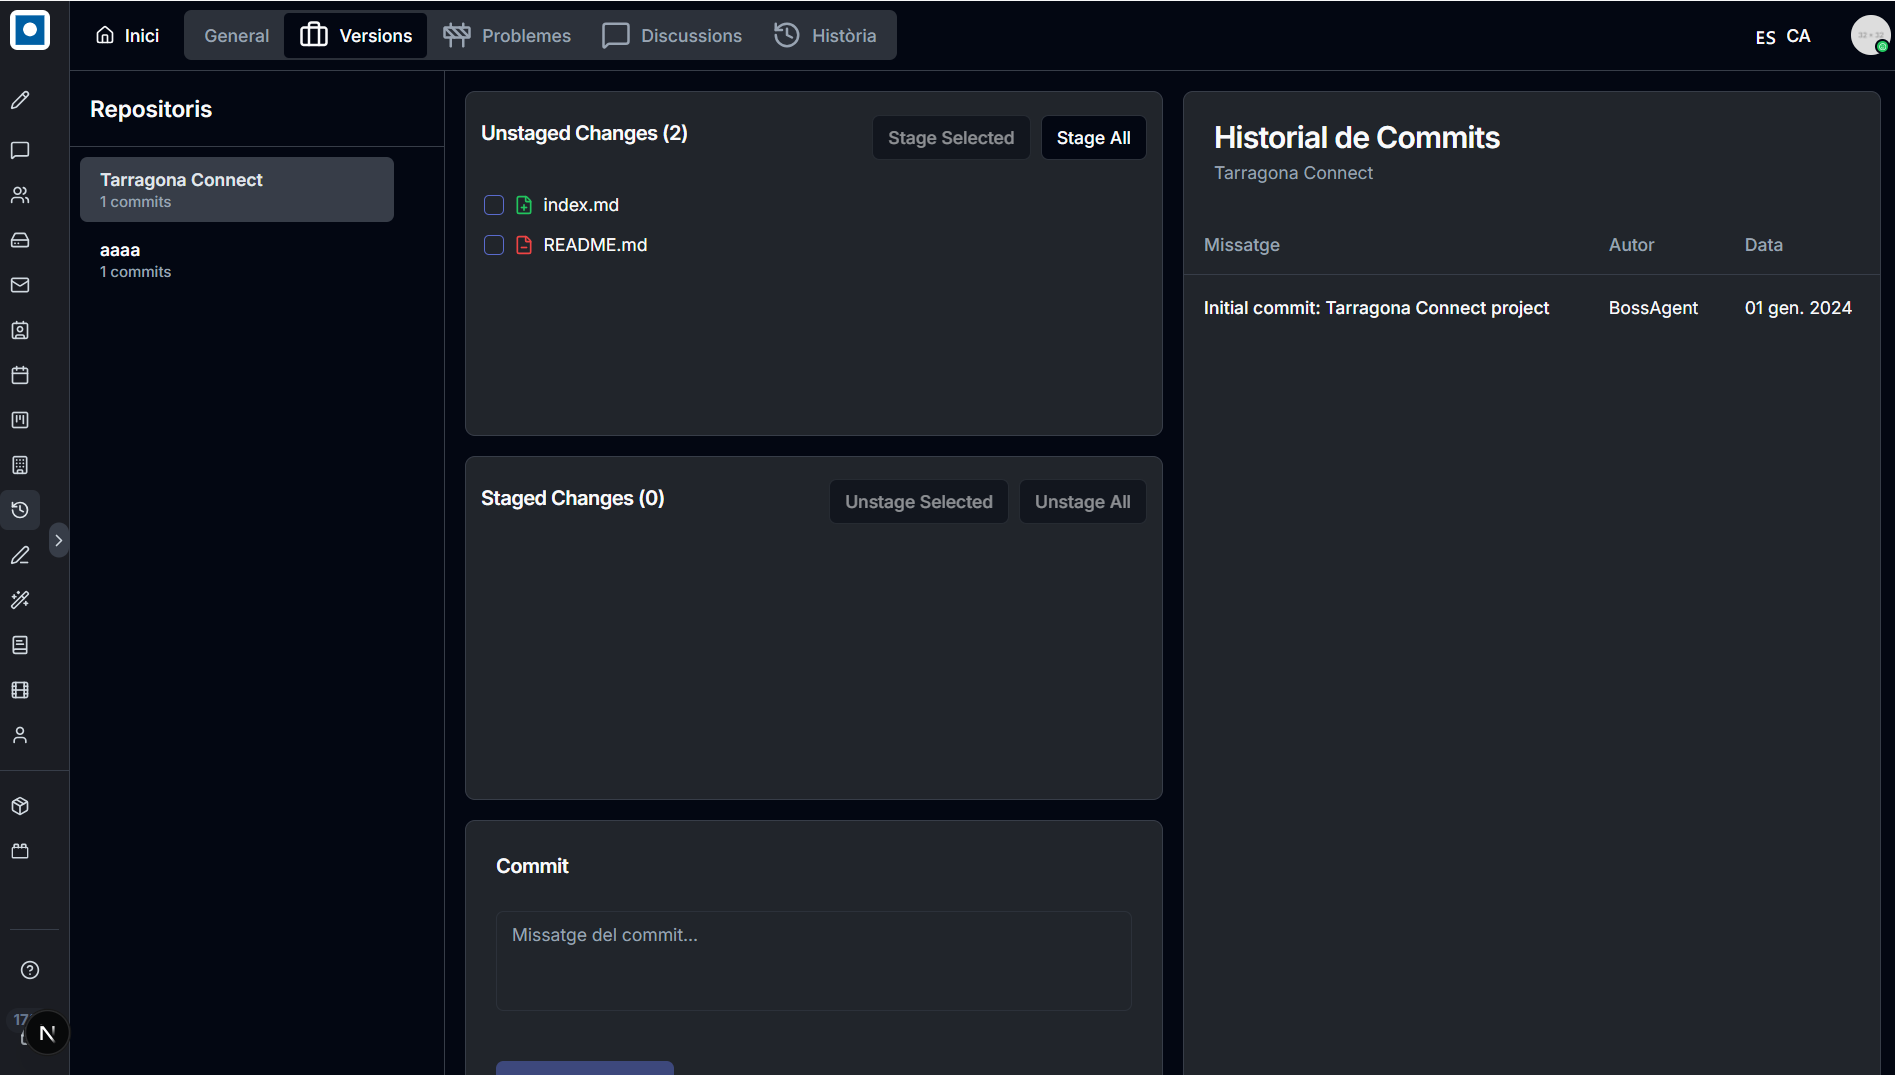Go to Inici home link
The height and width of the screenshot is (1075, 1895).
click(x=127, y=35)
